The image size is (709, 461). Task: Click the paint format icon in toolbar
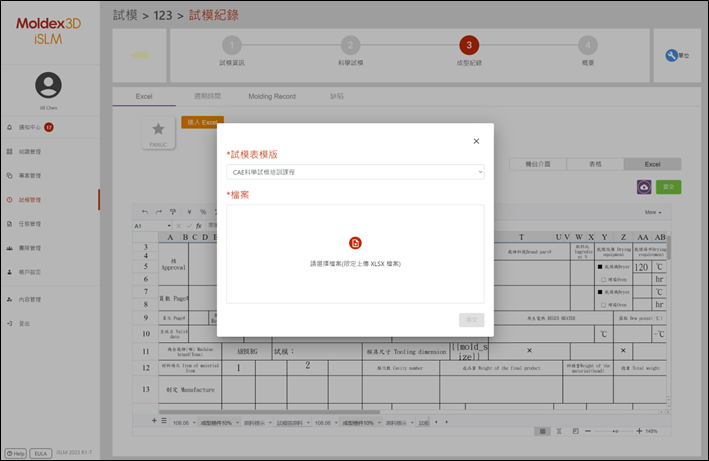[173, 212]
